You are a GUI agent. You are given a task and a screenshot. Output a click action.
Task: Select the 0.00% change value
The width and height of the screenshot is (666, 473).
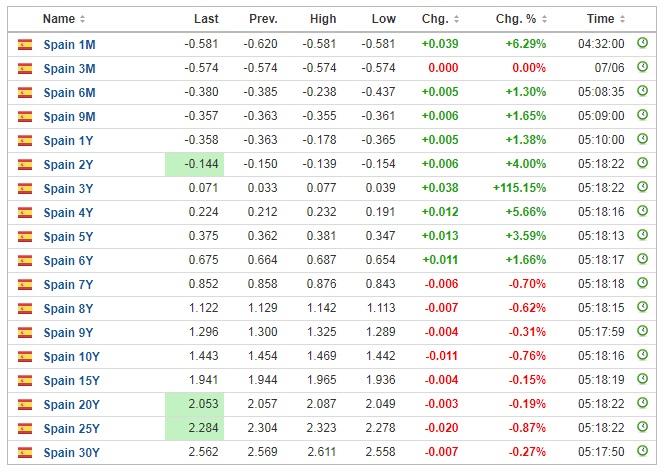(529, 68)
